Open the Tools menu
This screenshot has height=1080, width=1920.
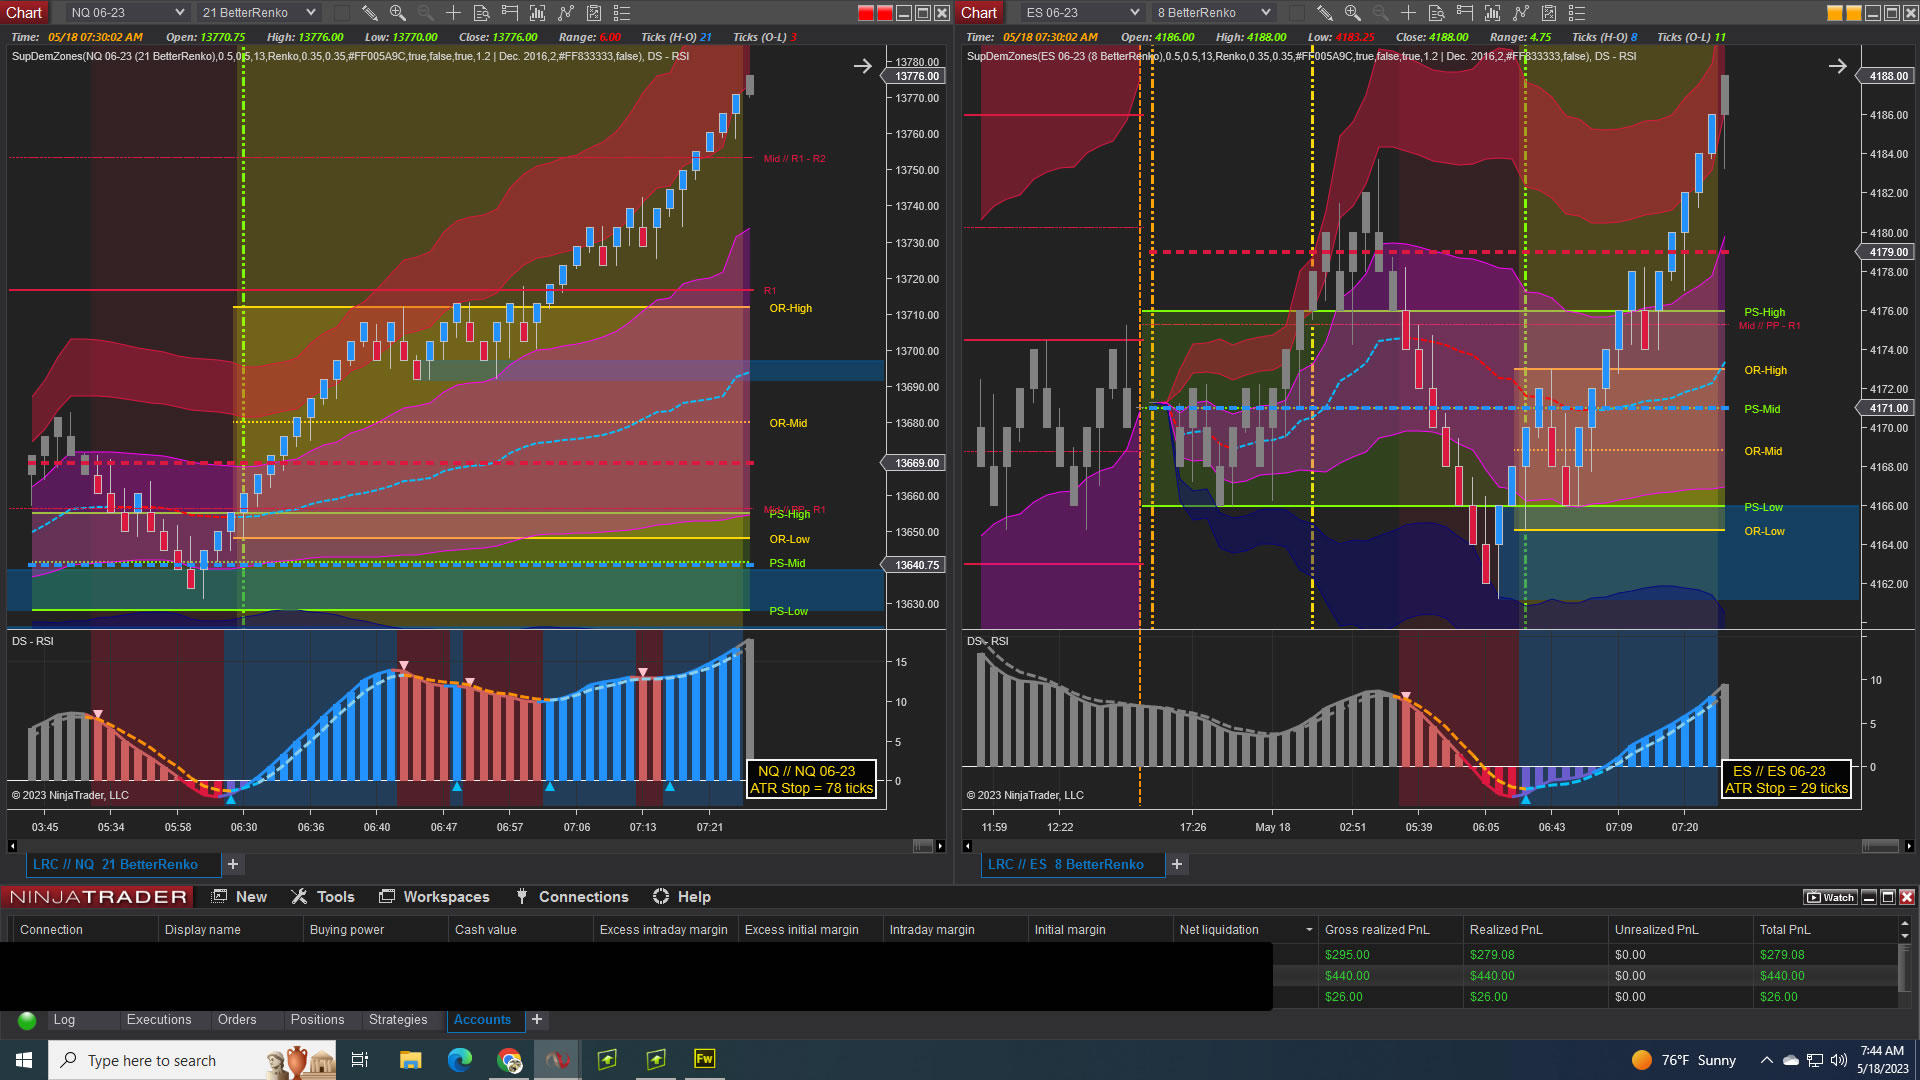tap(323, 897)
